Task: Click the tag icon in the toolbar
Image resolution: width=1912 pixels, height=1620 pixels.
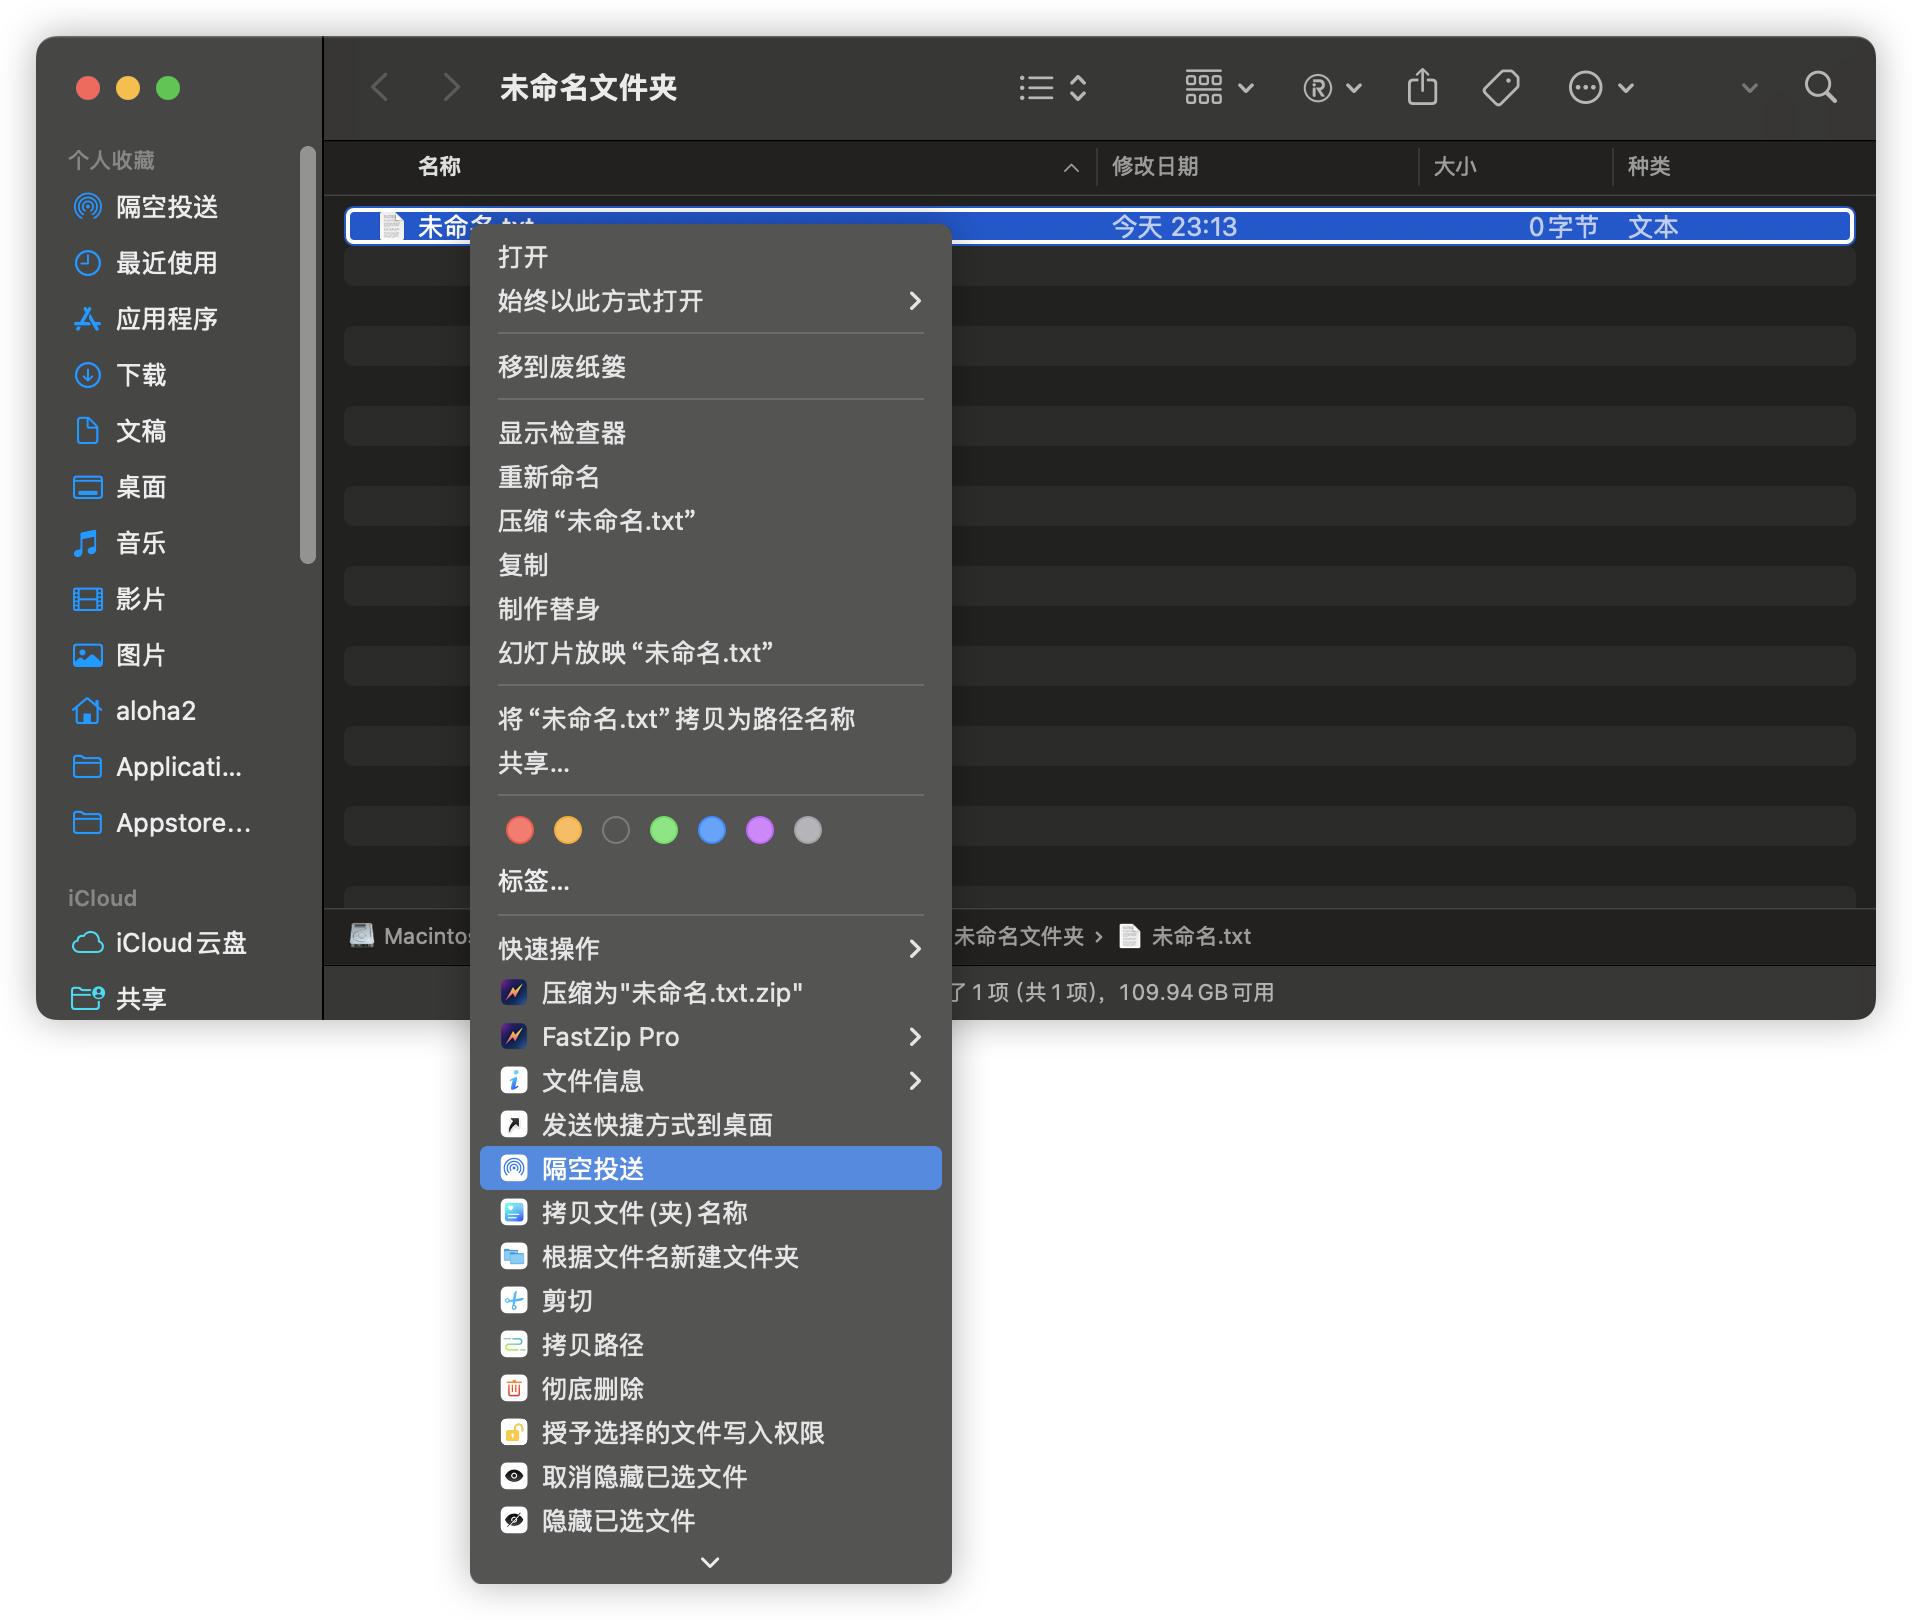Action: coord(1500,88)
